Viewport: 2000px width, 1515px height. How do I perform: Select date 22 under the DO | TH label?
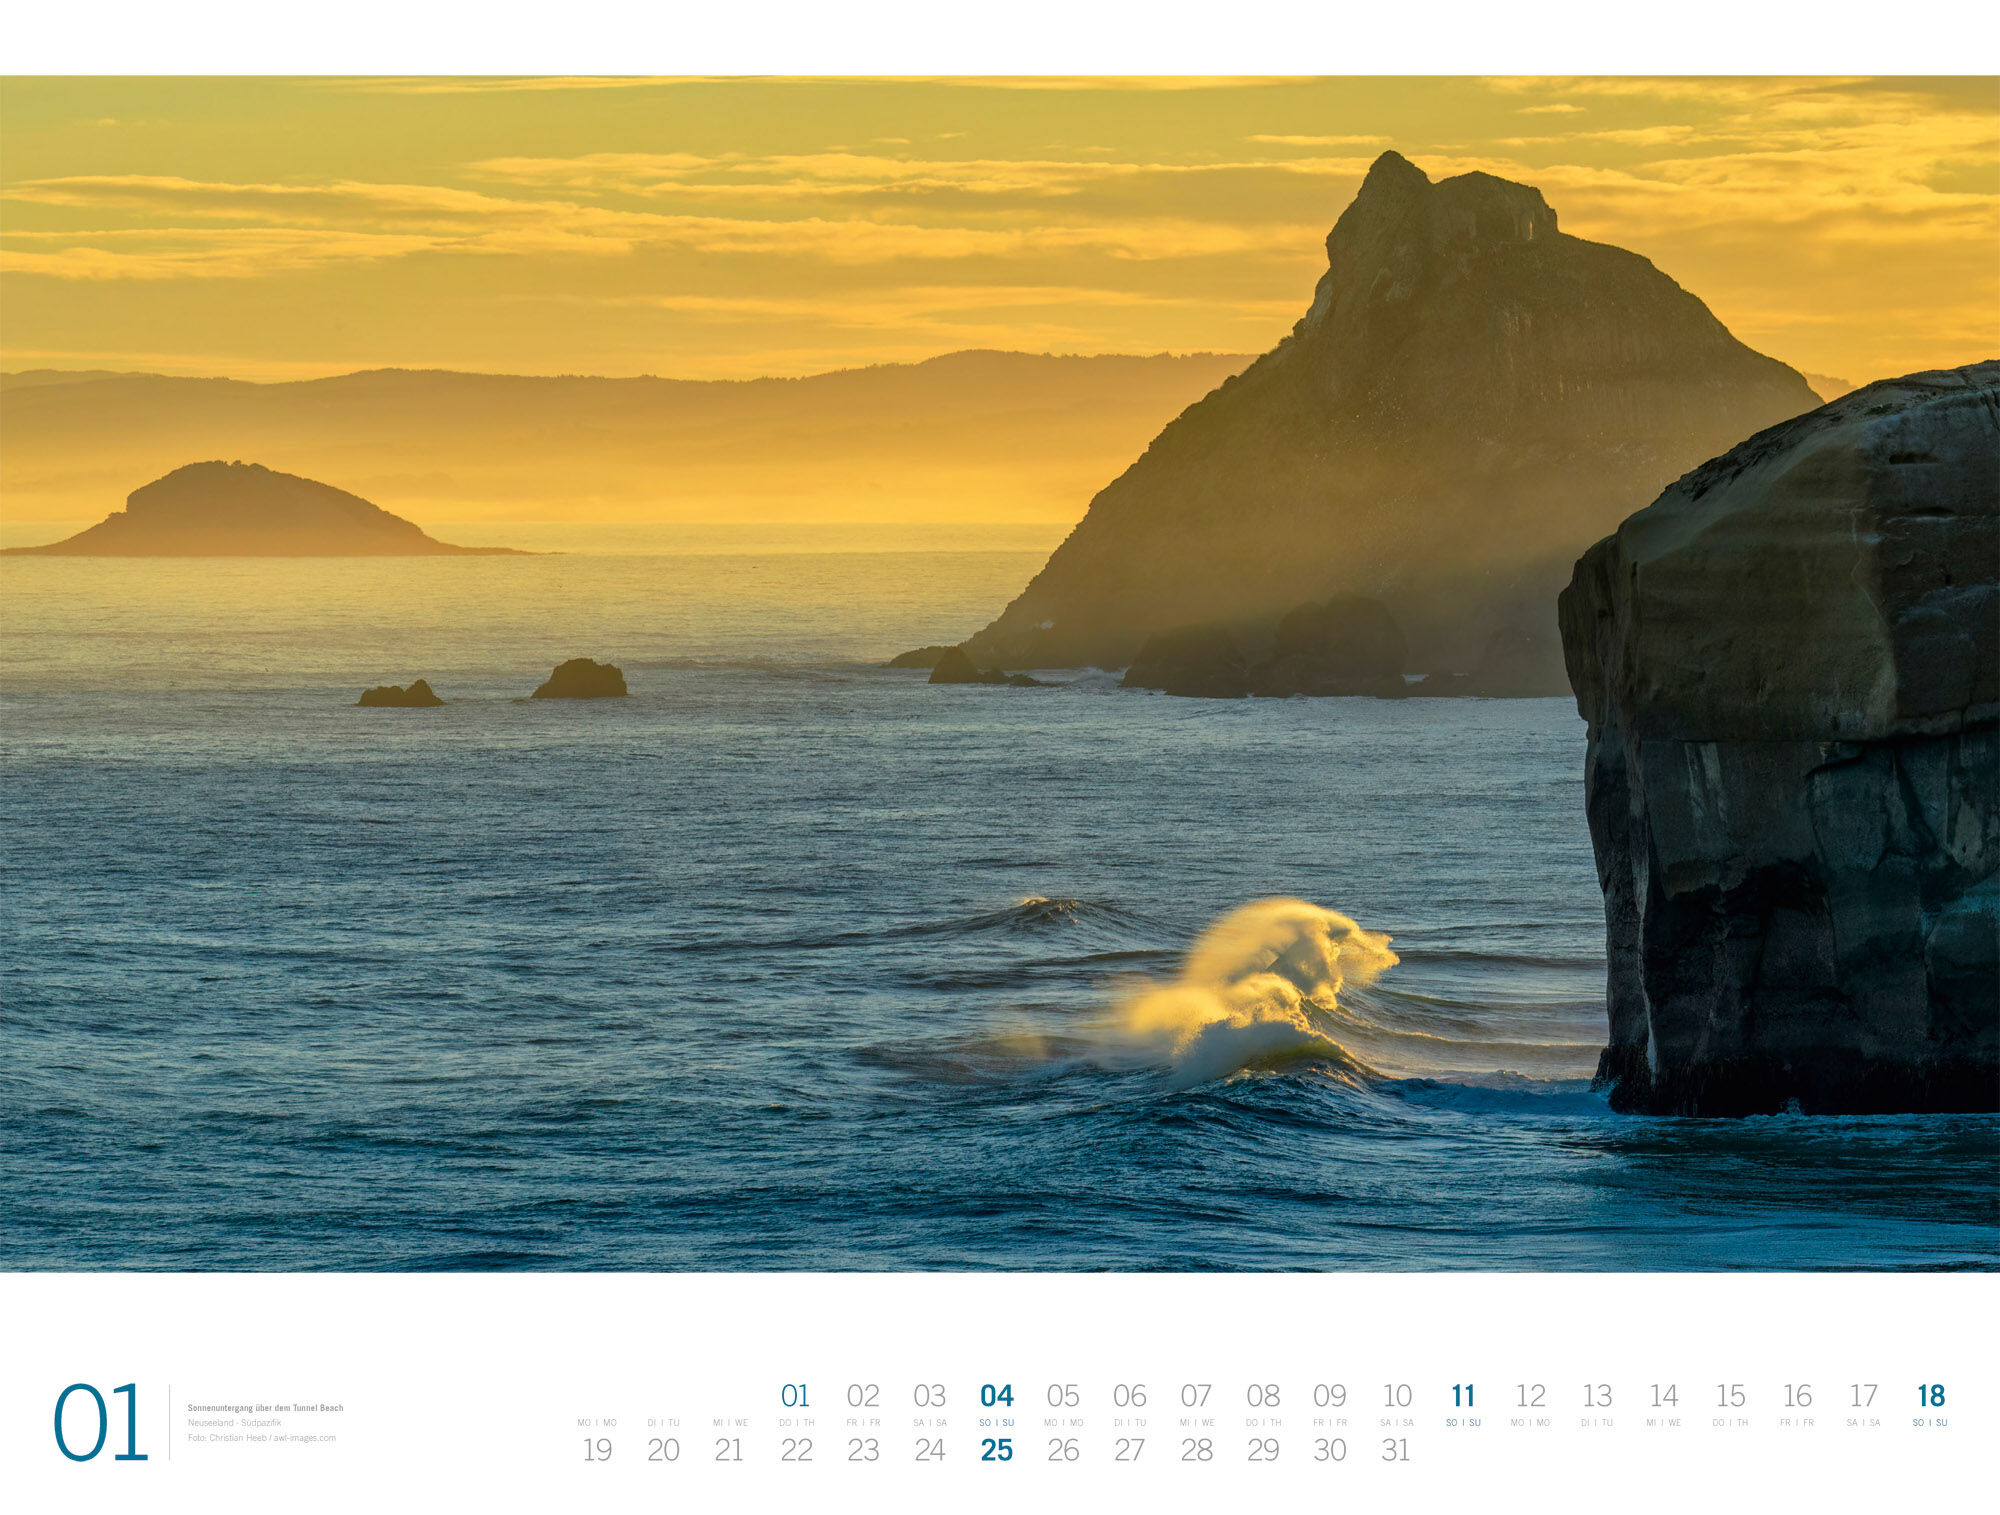point(796,1450)
